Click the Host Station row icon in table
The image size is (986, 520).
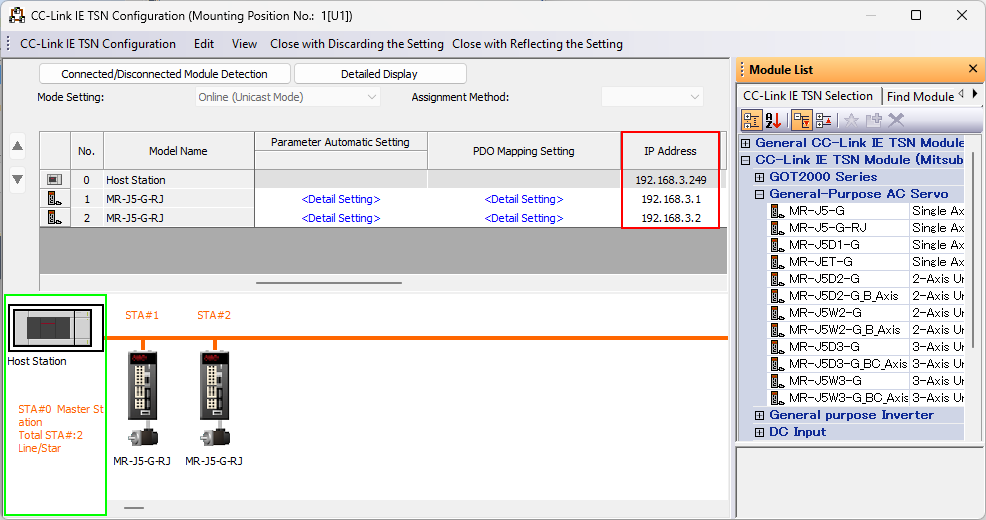[x=55, y=180]
